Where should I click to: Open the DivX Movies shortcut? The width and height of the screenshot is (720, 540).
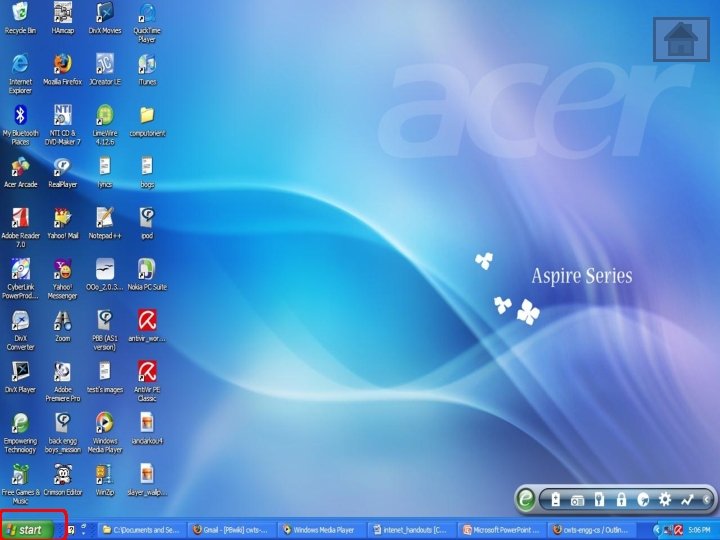click(x=105, y=12)
